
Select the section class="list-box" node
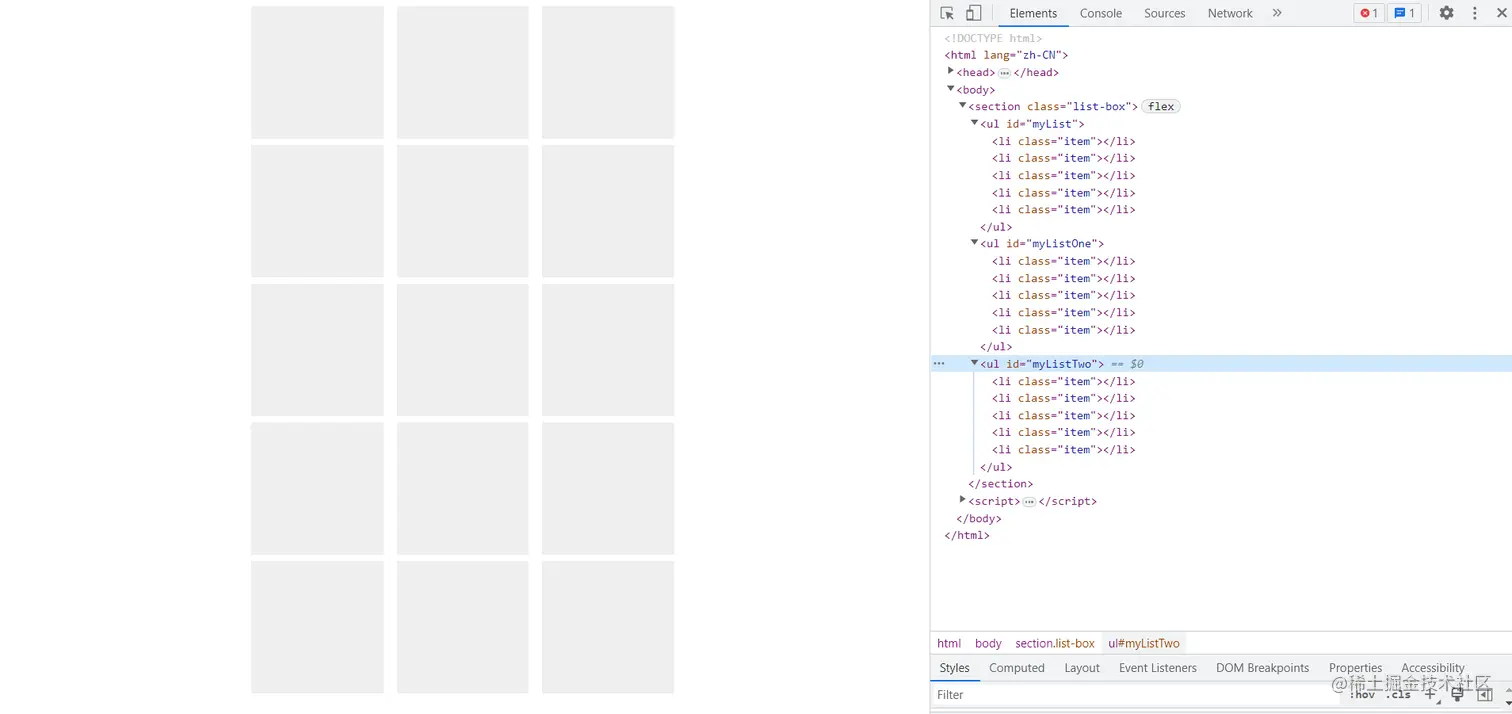(x=1053, y=106)
